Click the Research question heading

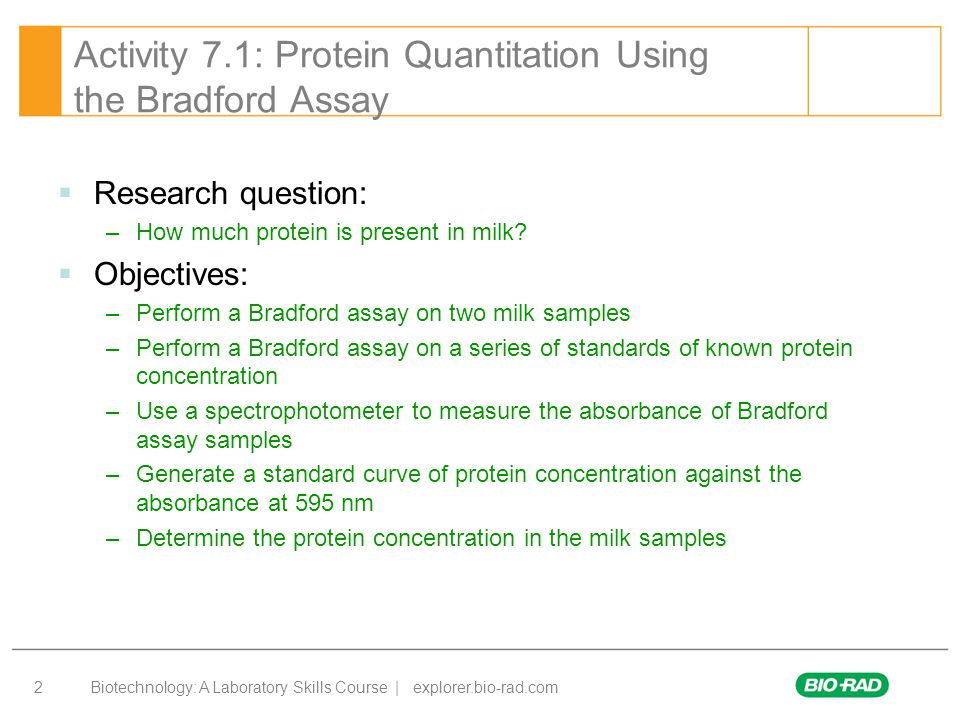[x=230, y=194]
